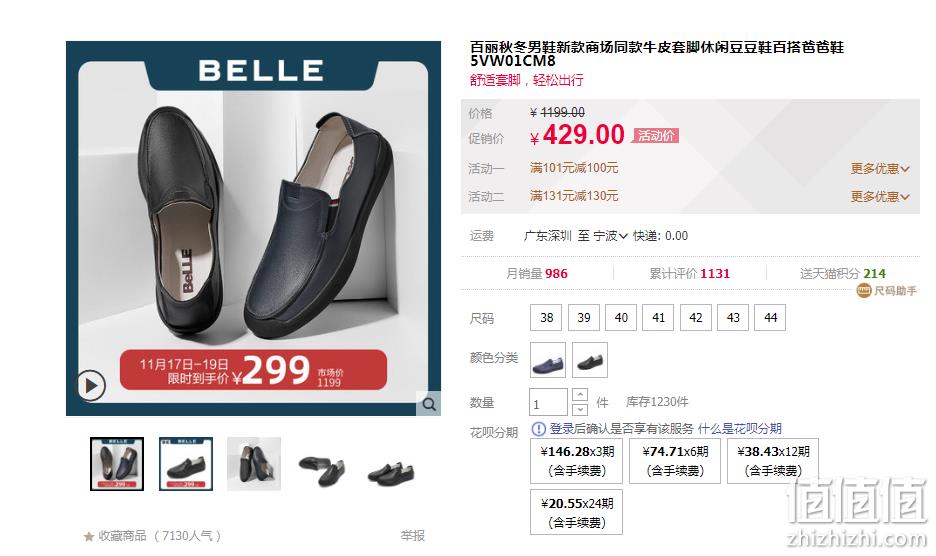The width and height of the screenshot is (936, 556).
Task: Select size 41
Action: coord(658,318)
